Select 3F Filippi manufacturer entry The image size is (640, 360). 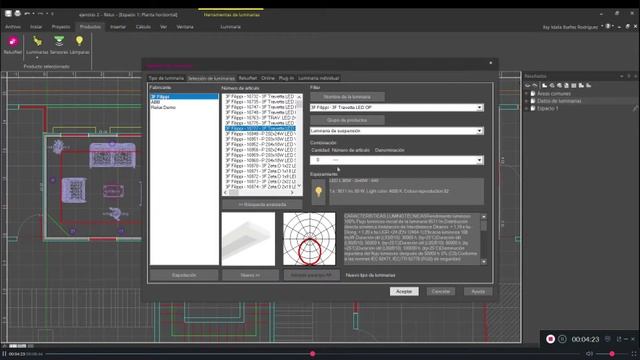click(x=184, y=97)
